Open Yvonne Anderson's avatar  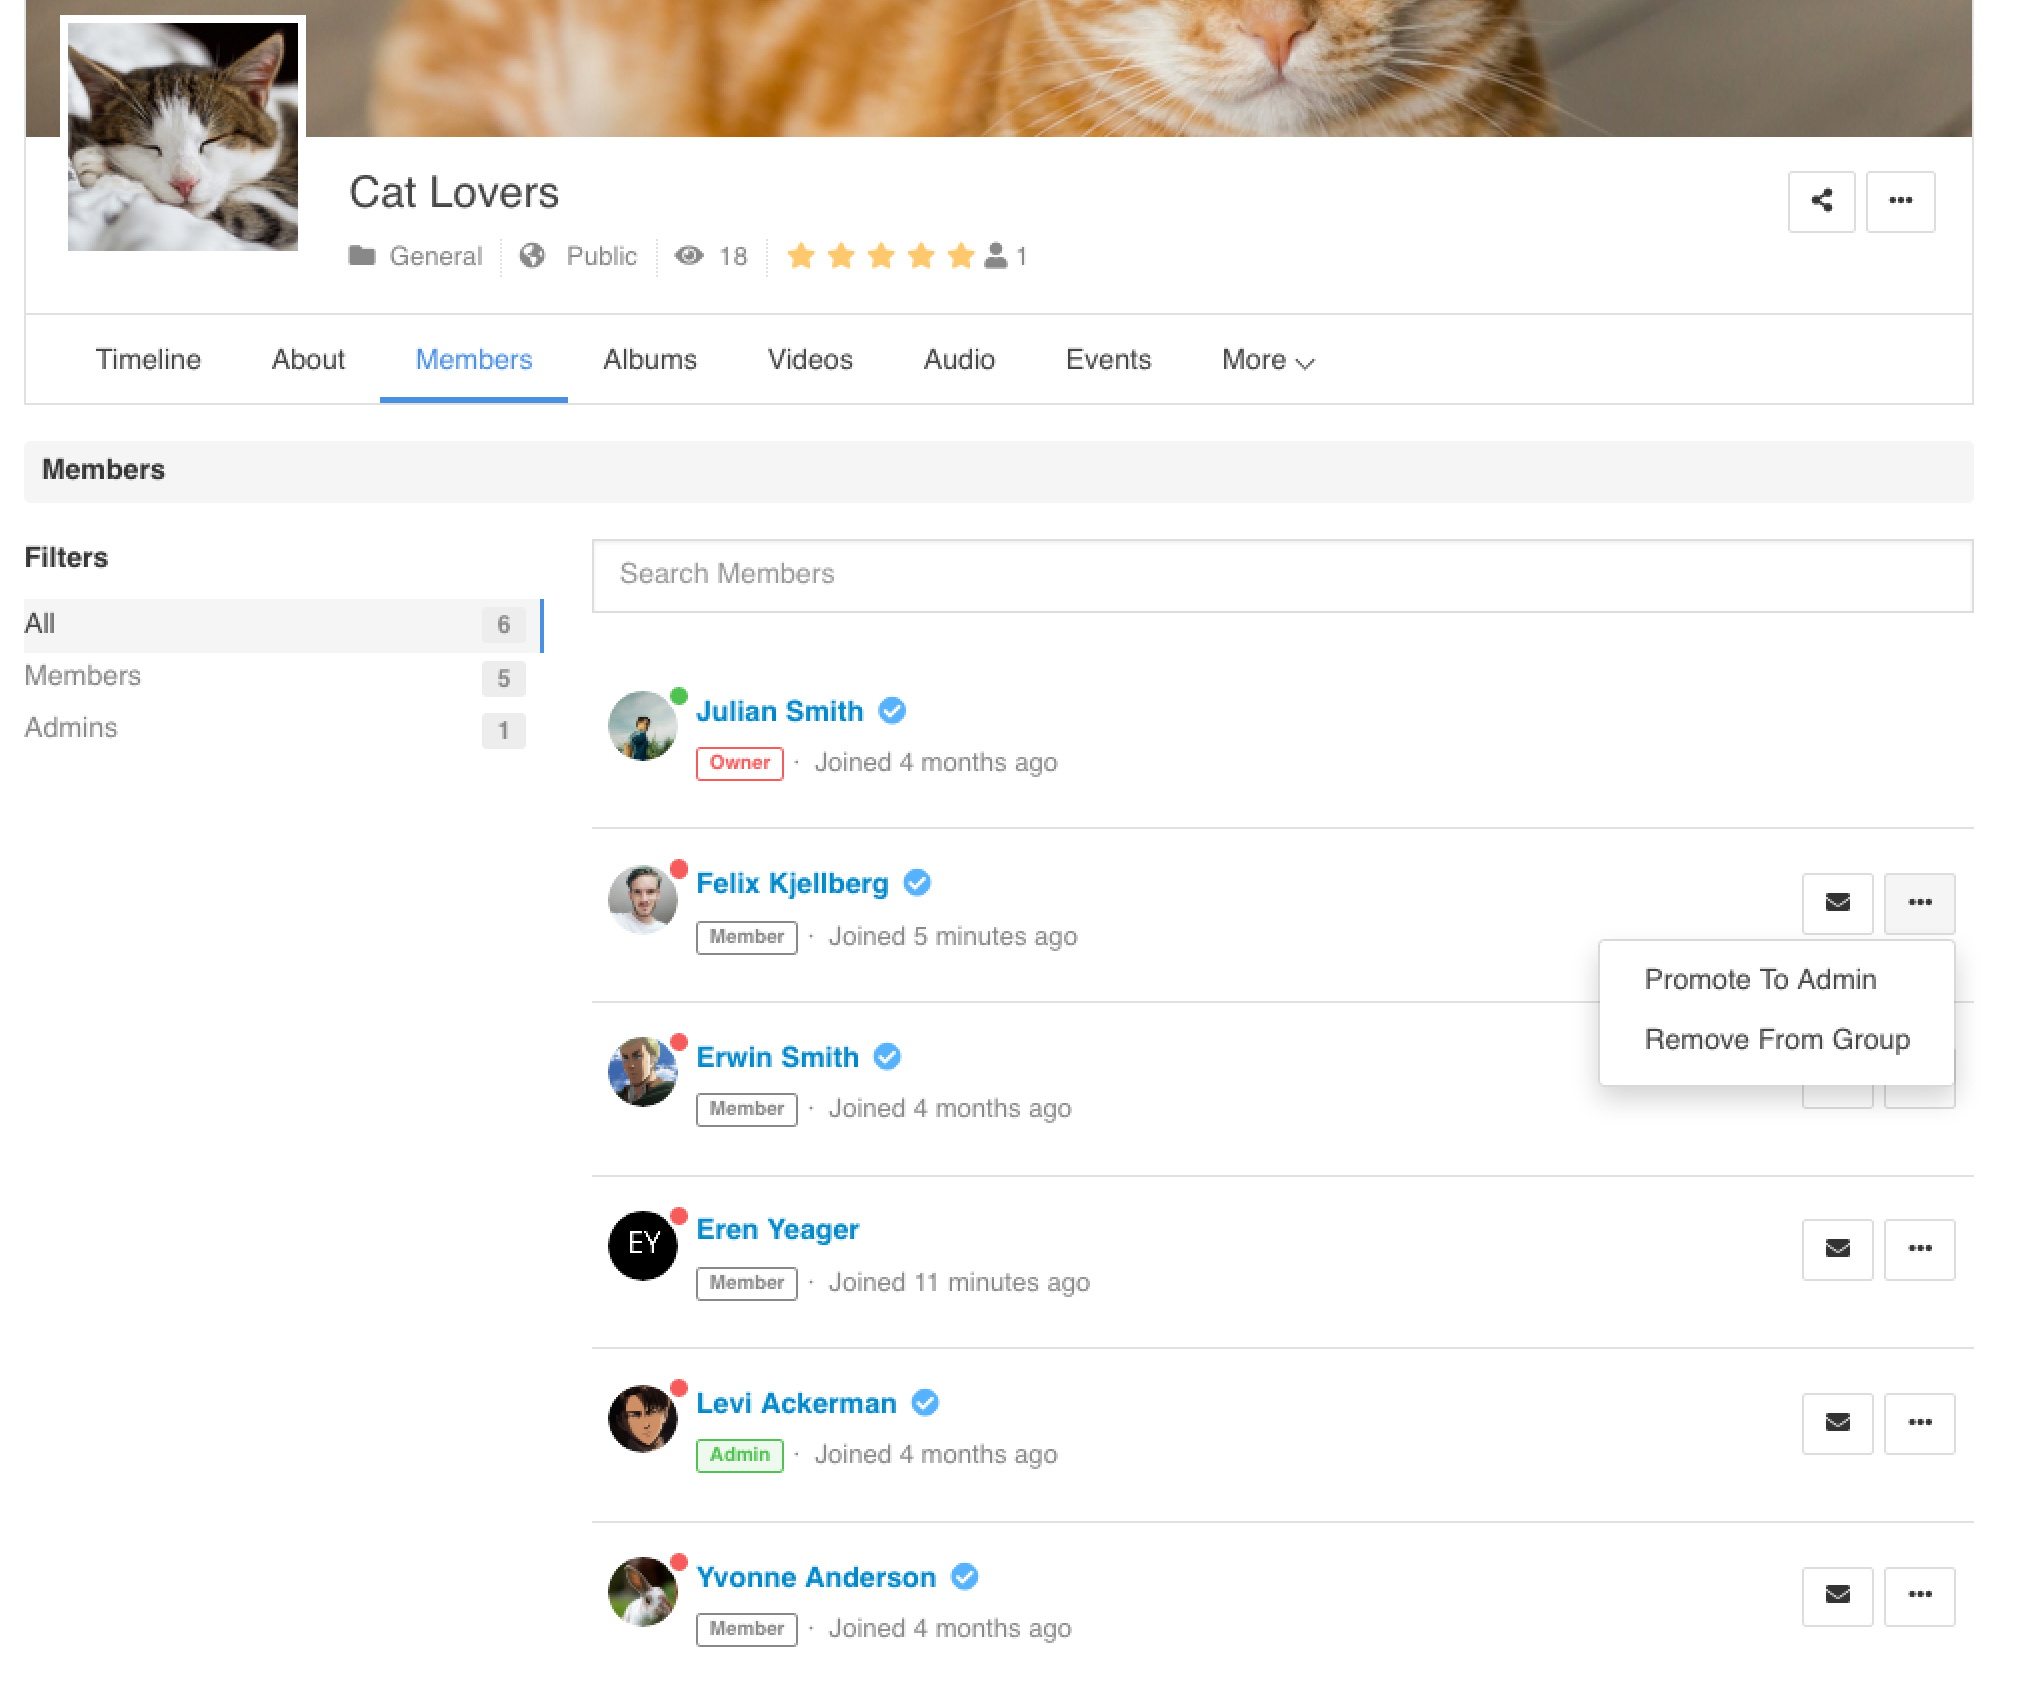coord(643,1592)
